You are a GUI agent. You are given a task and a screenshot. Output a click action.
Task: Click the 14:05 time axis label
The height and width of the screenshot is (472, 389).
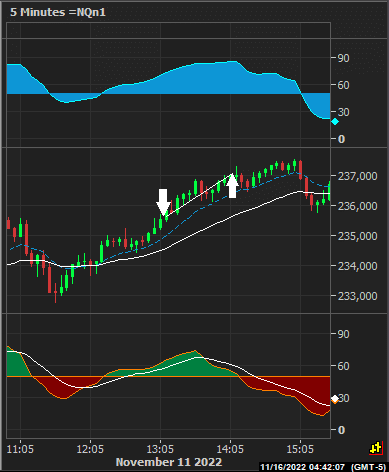230,449
